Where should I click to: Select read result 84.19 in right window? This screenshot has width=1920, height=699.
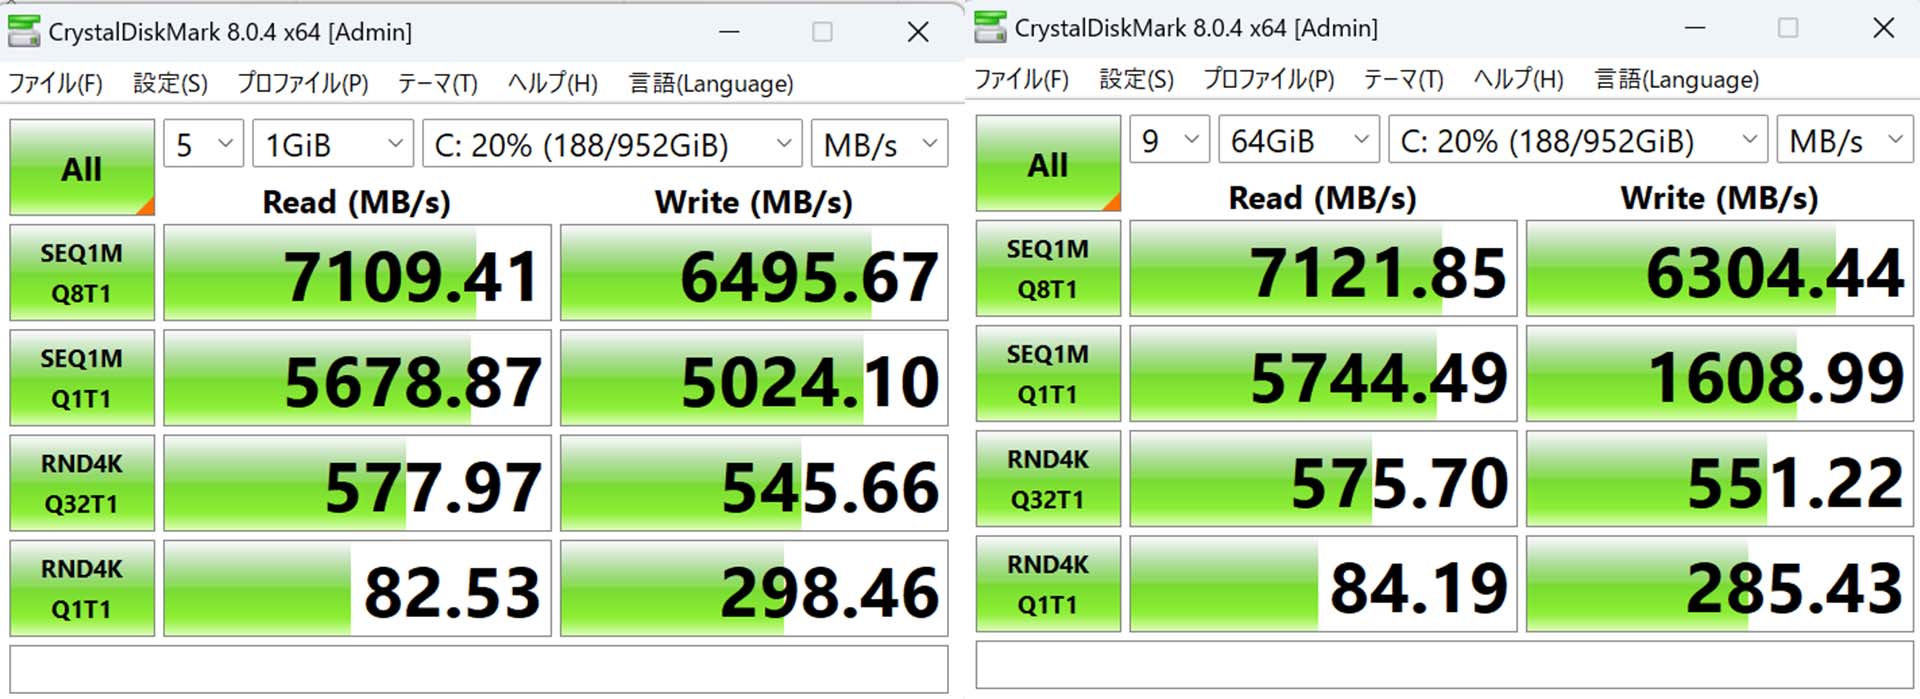[x=1323, y=584]
